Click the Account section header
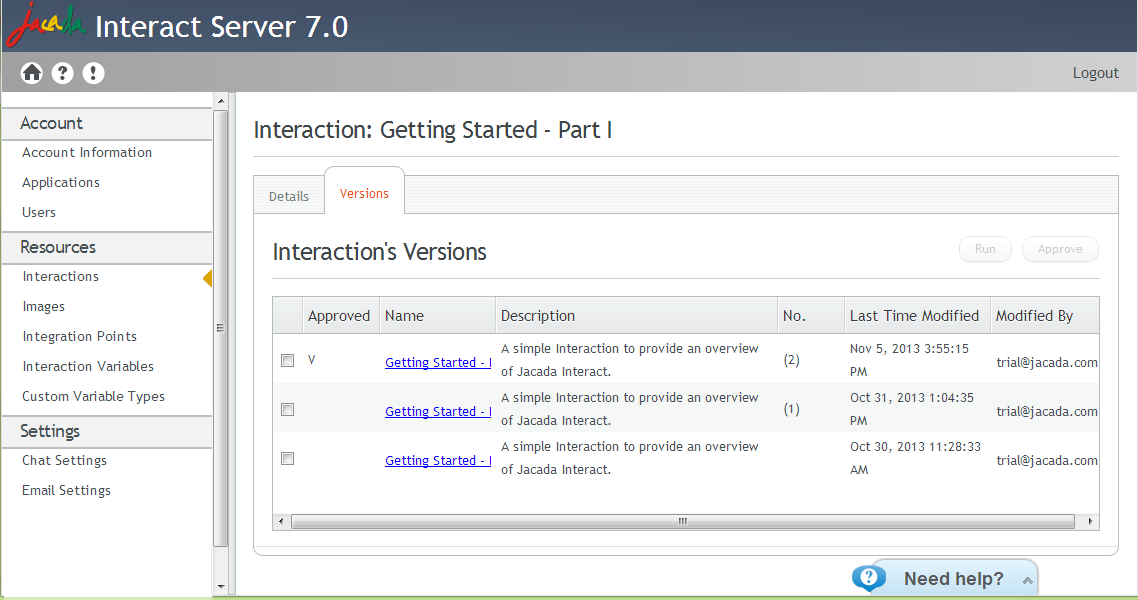This screenshot has height=600, width=1138. pos(107,123)
